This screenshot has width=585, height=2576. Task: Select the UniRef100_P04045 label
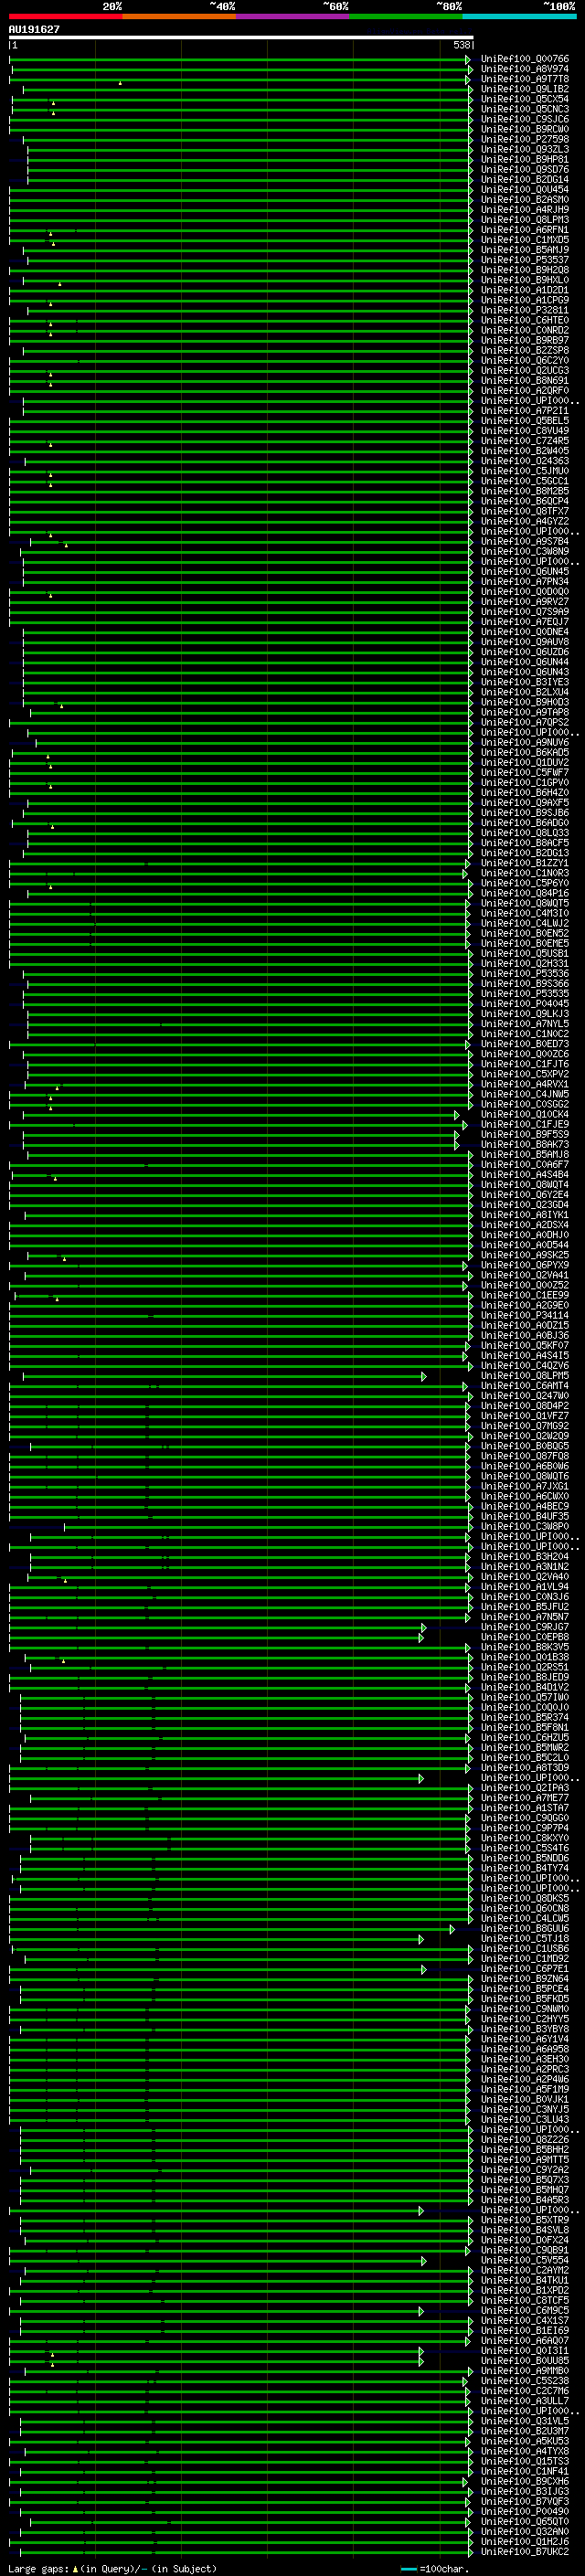pos(525,1004)
